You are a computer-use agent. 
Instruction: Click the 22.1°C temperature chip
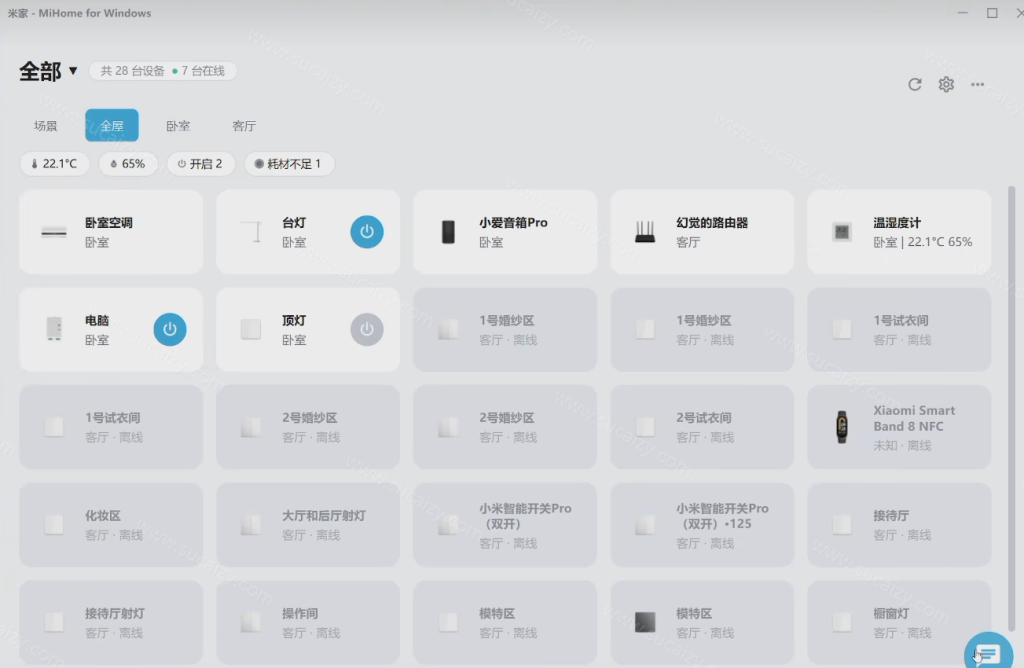coord(54,164)
